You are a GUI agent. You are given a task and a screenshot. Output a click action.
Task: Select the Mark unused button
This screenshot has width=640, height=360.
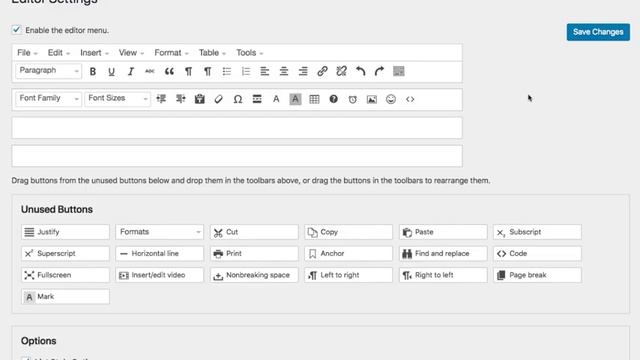click(65, 297)
